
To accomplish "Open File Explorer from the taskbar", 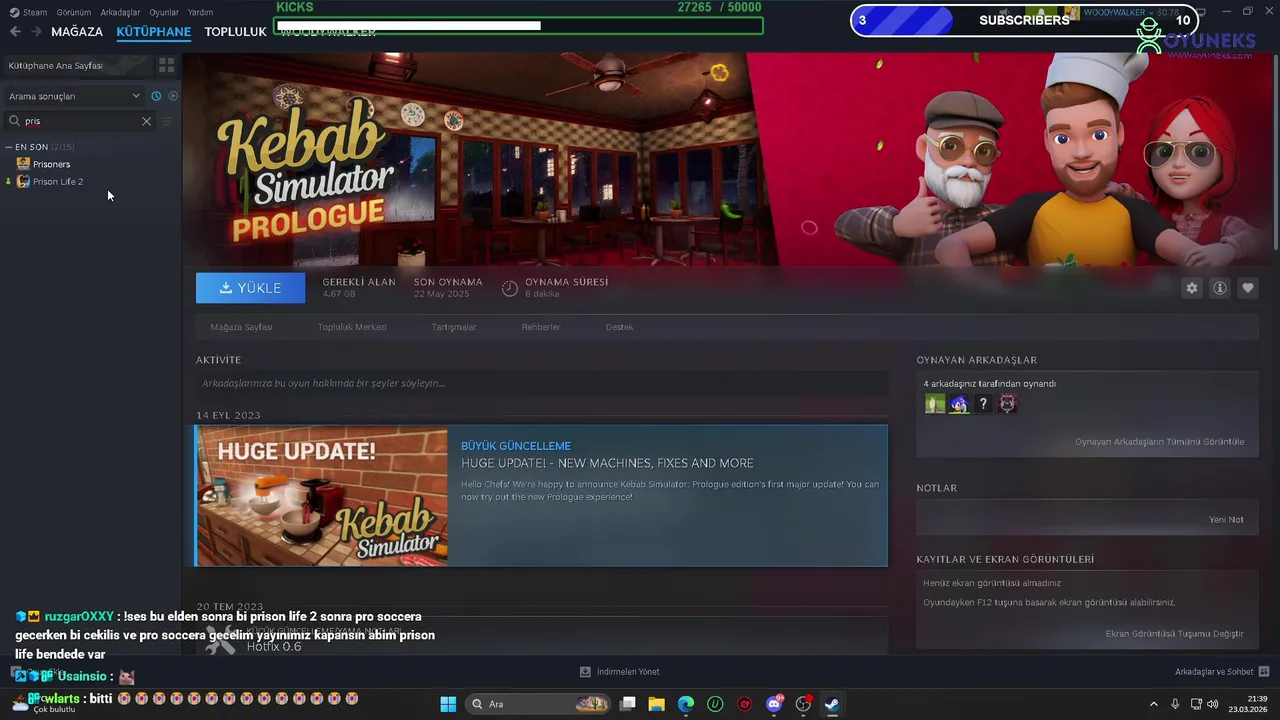I will pos(657,704).
